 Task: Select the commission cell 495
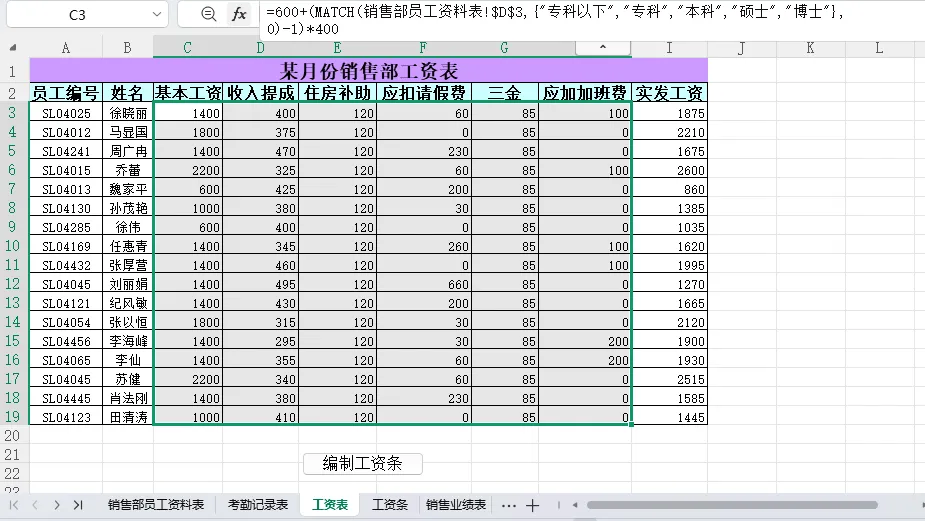tap(260, 284)
